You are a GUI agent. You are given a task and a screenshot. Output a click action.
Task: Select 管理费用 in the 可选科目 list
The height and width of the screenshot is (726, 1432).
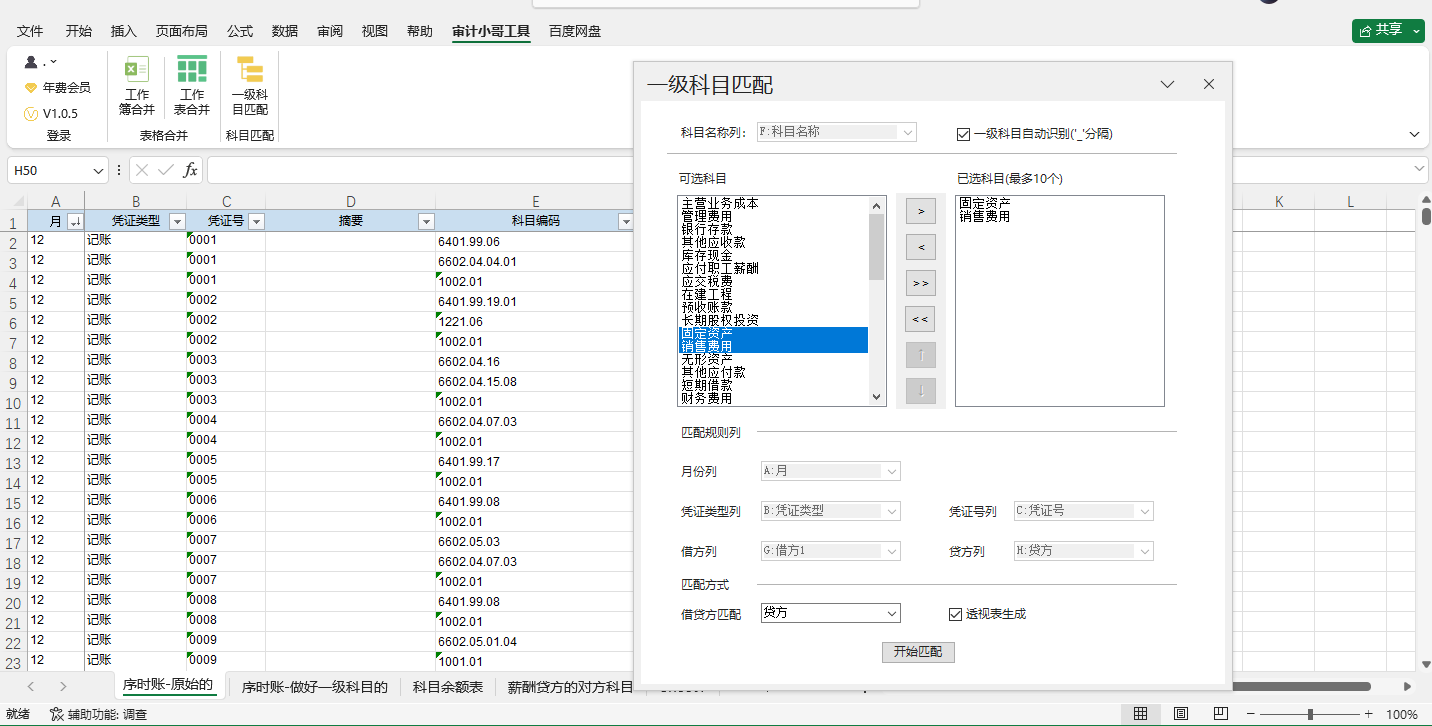pyautogui.click(x=707, y=216)
